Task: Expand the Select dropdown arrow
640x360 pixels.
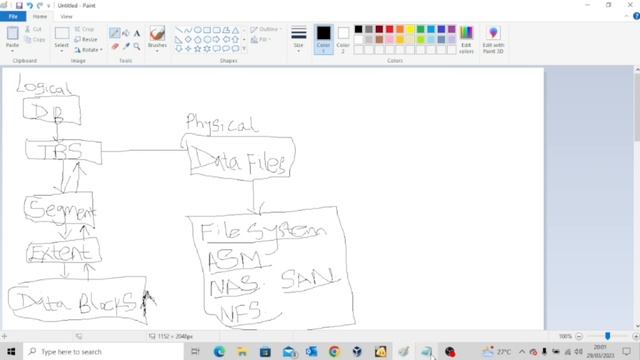Action: click(x=62, y=51)
